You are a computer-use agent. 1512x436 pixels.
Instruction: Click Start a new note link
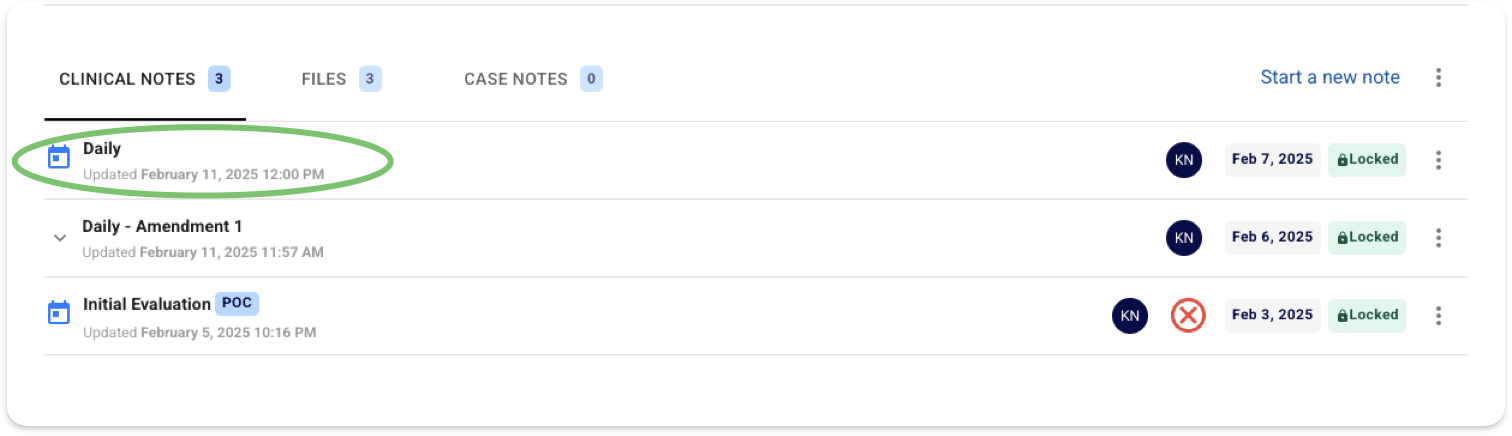coord(1330,78)
